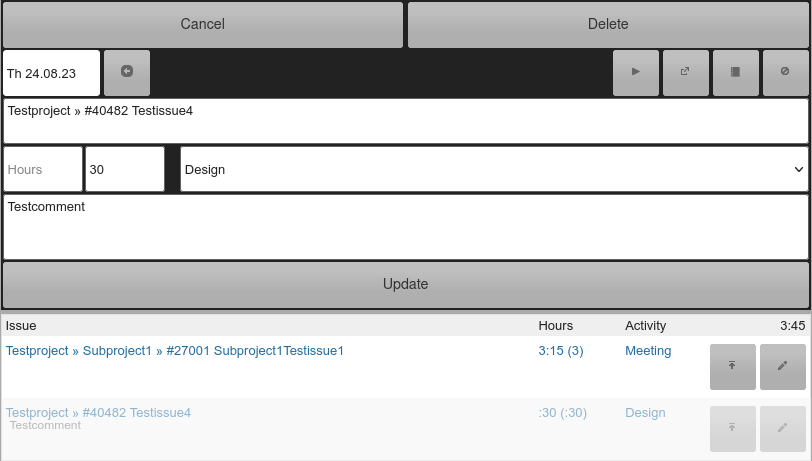Click the list/notes icon in toolbar
The height and width of the screenshot is (461, 812).
pyautogui.click(x=735, y=73)
